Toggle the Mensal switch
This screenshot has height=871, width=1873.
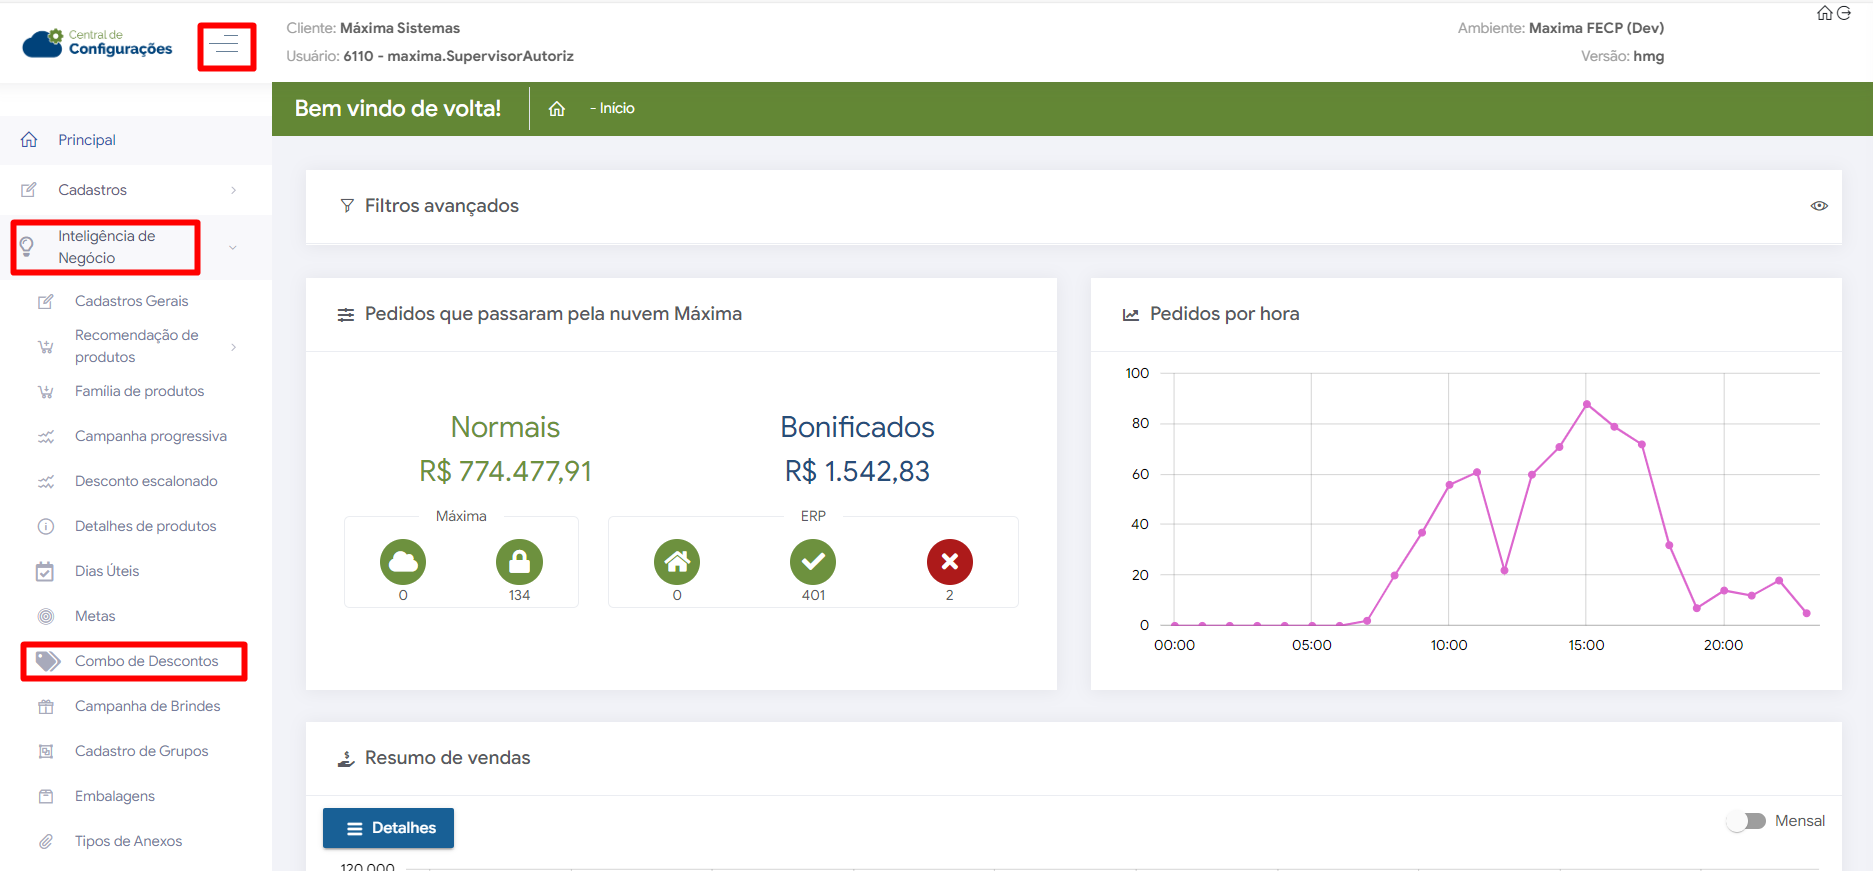[1747, 821]
